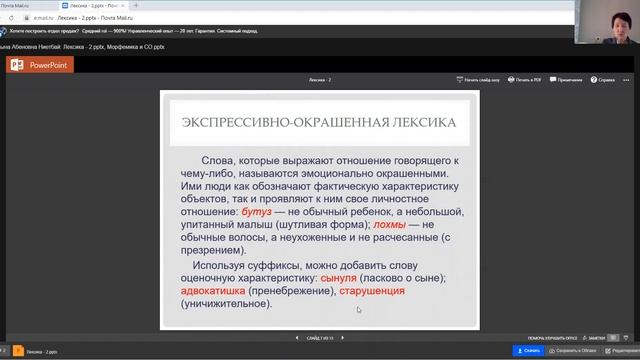Click the PowerPoint logo button
Viewport: 640px width, 360px height.
coord(40,65)
